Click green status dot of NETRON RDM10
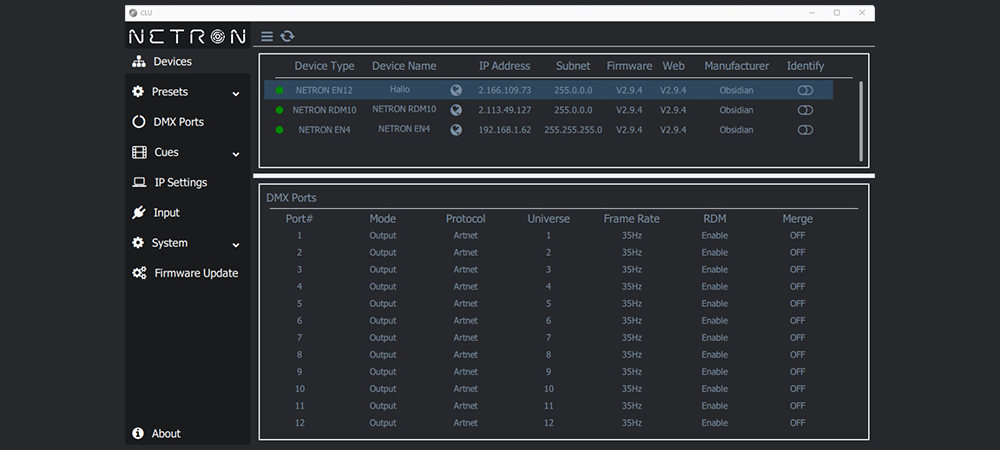The width and height of the screenshot is (1000, 450). tap(279, 110)
